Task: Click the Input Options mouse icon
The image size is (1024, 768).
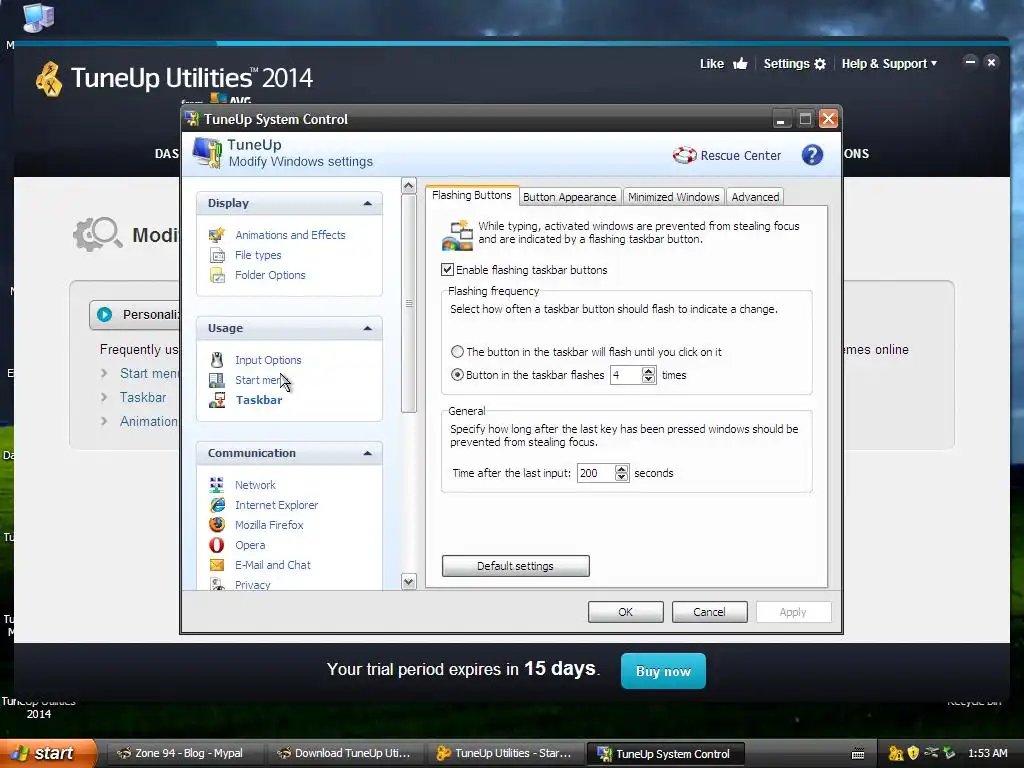Action: [x=217, y=360]
